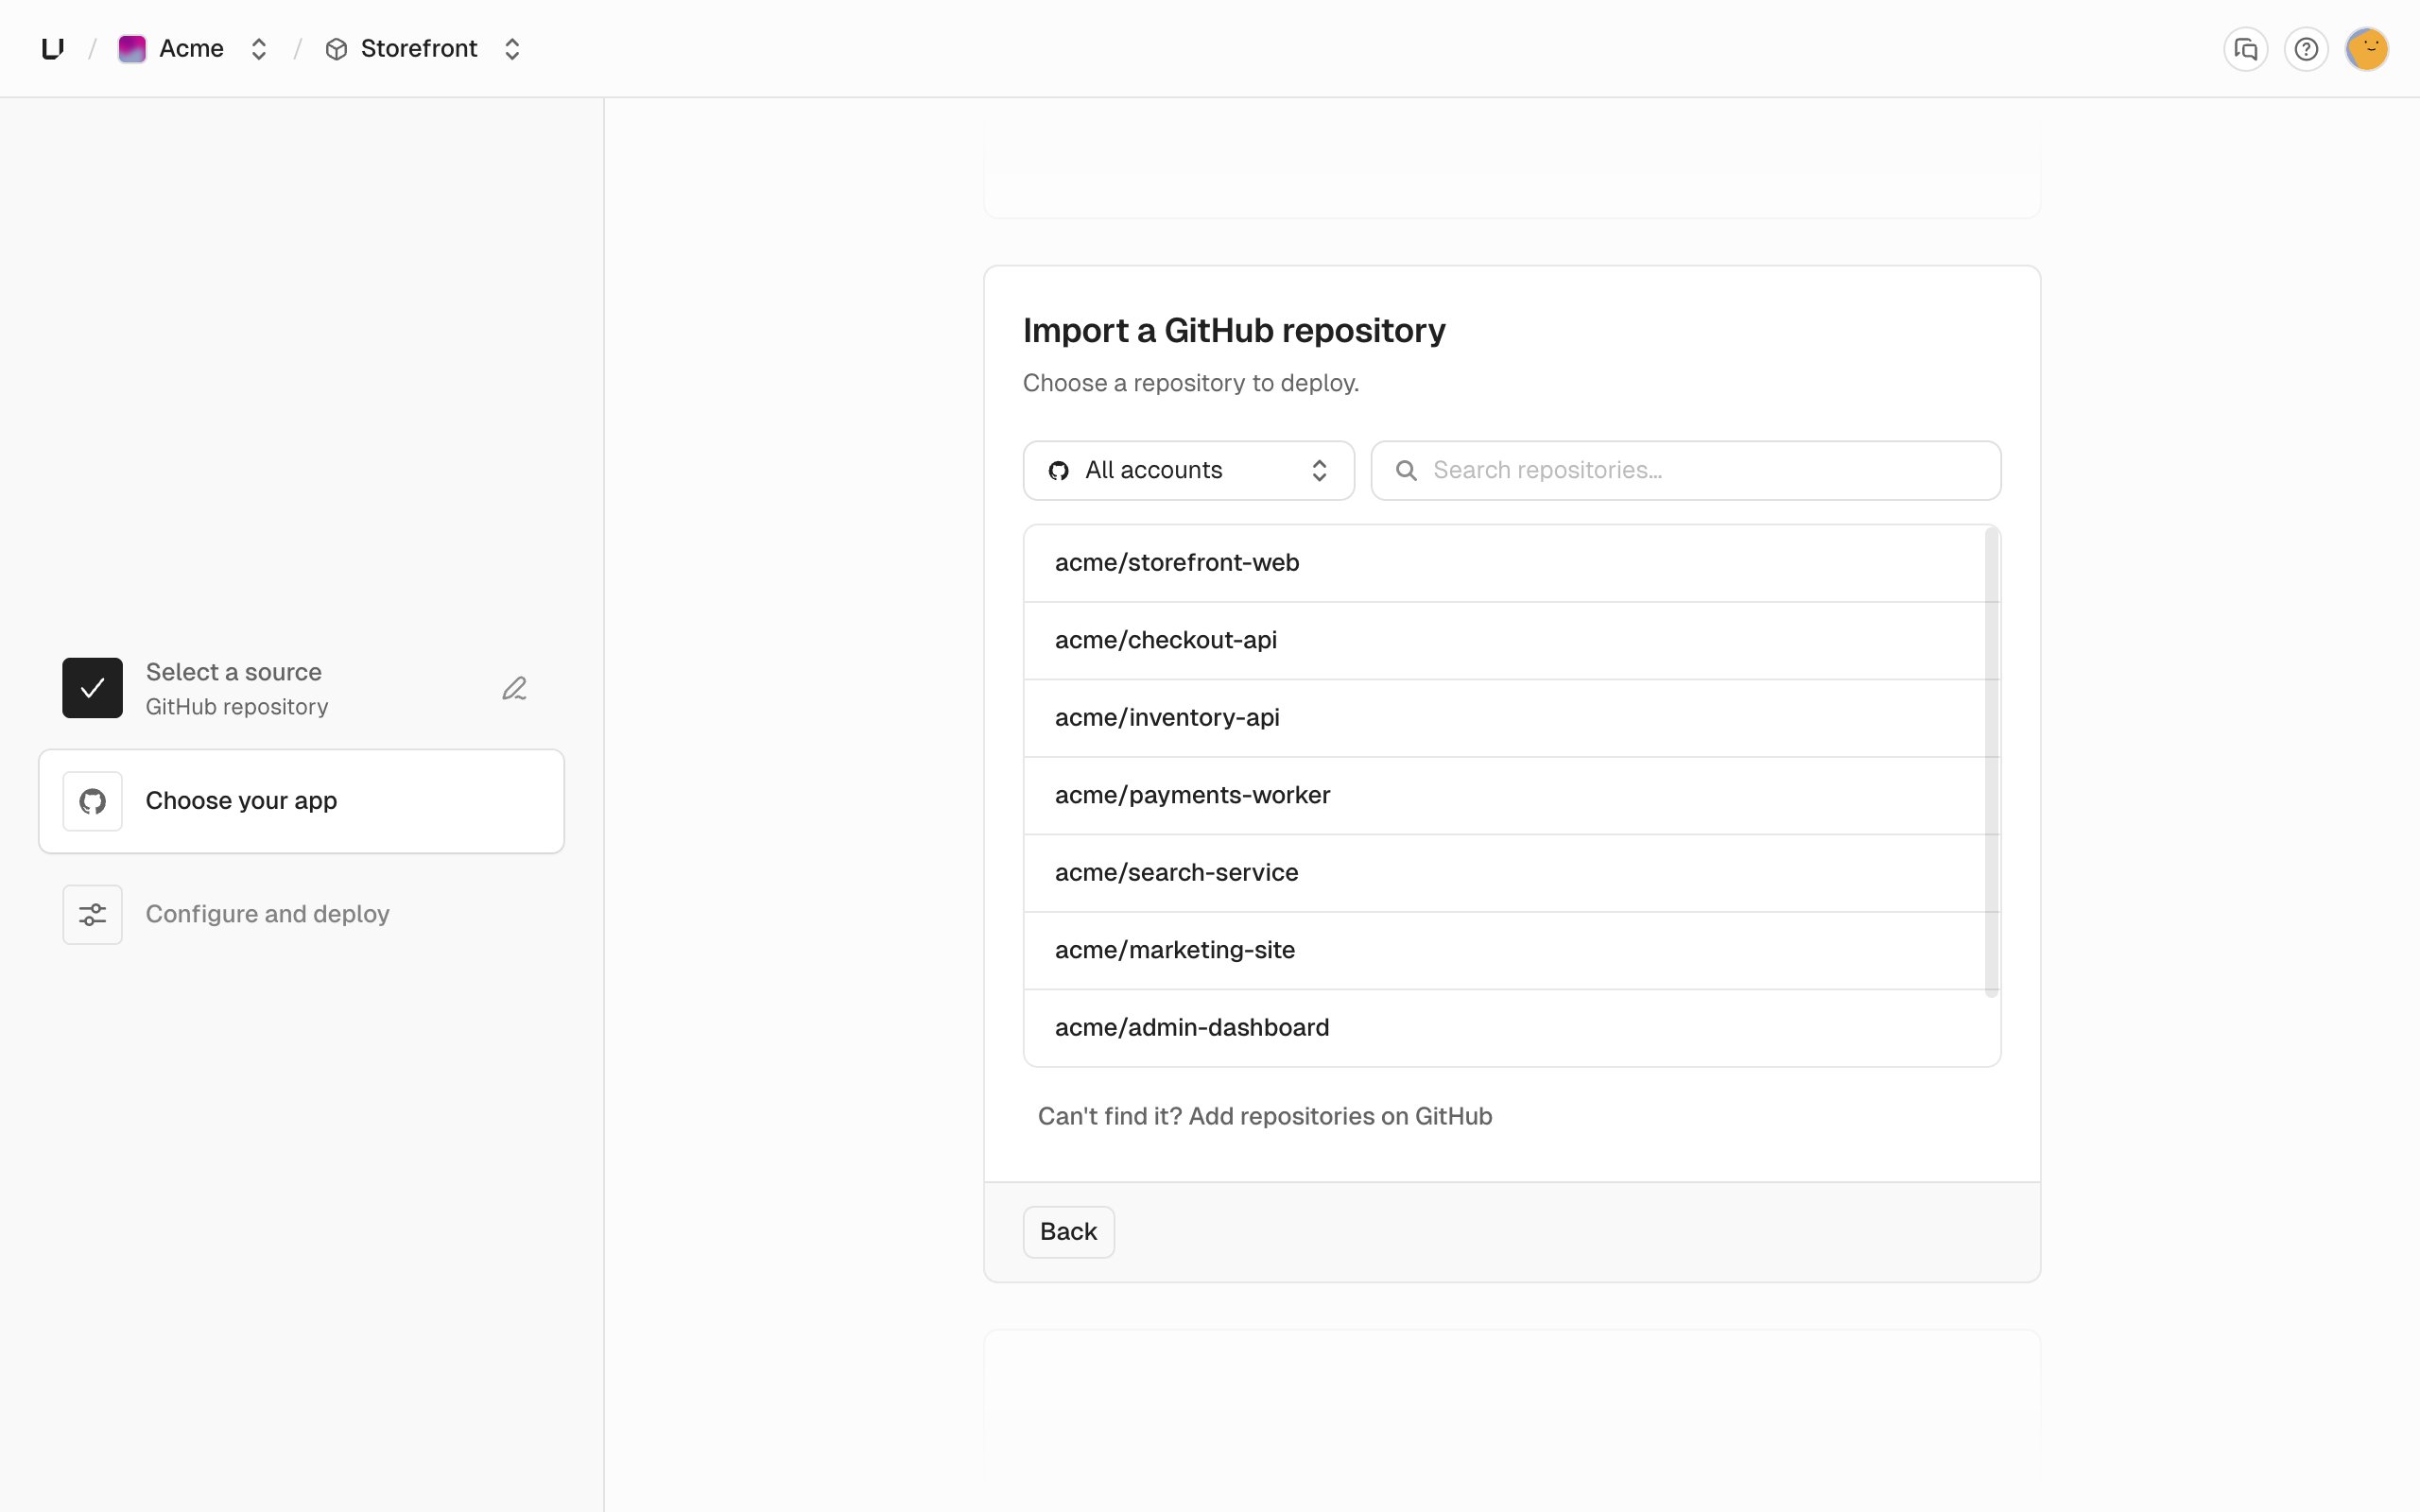This screenshot has height=1512, width=2420.
Task: Click the completed checkmark for Select a source
Action: pos(93,688)
